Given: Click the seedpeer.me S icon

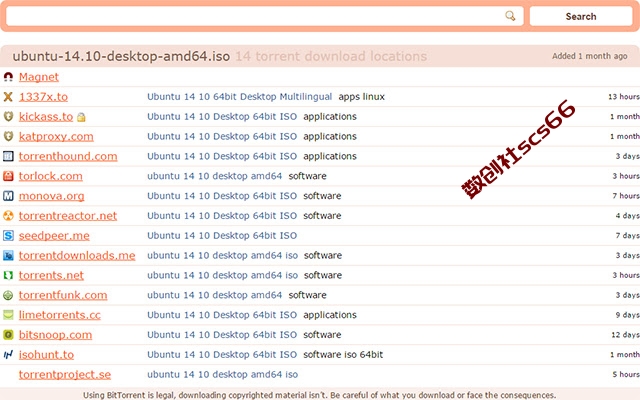Looking at the screenshot, I should point(8,236).
